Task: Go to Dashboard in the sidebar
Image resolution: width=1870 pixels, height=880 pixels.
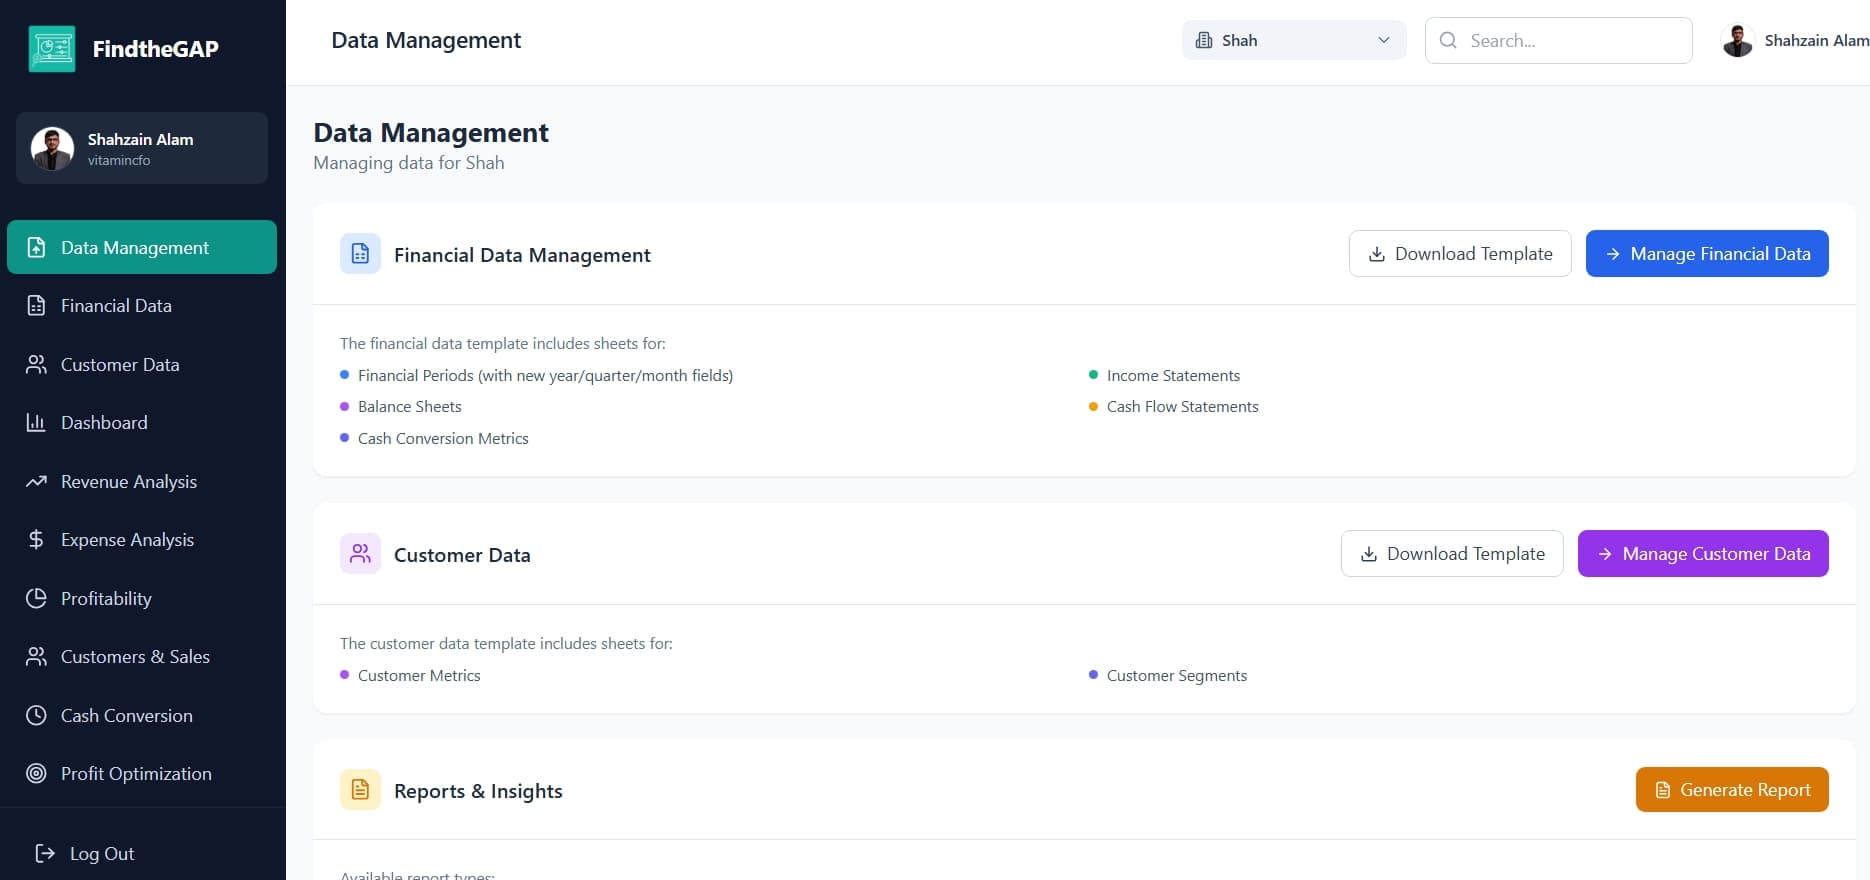Action: tap(142, 422)
